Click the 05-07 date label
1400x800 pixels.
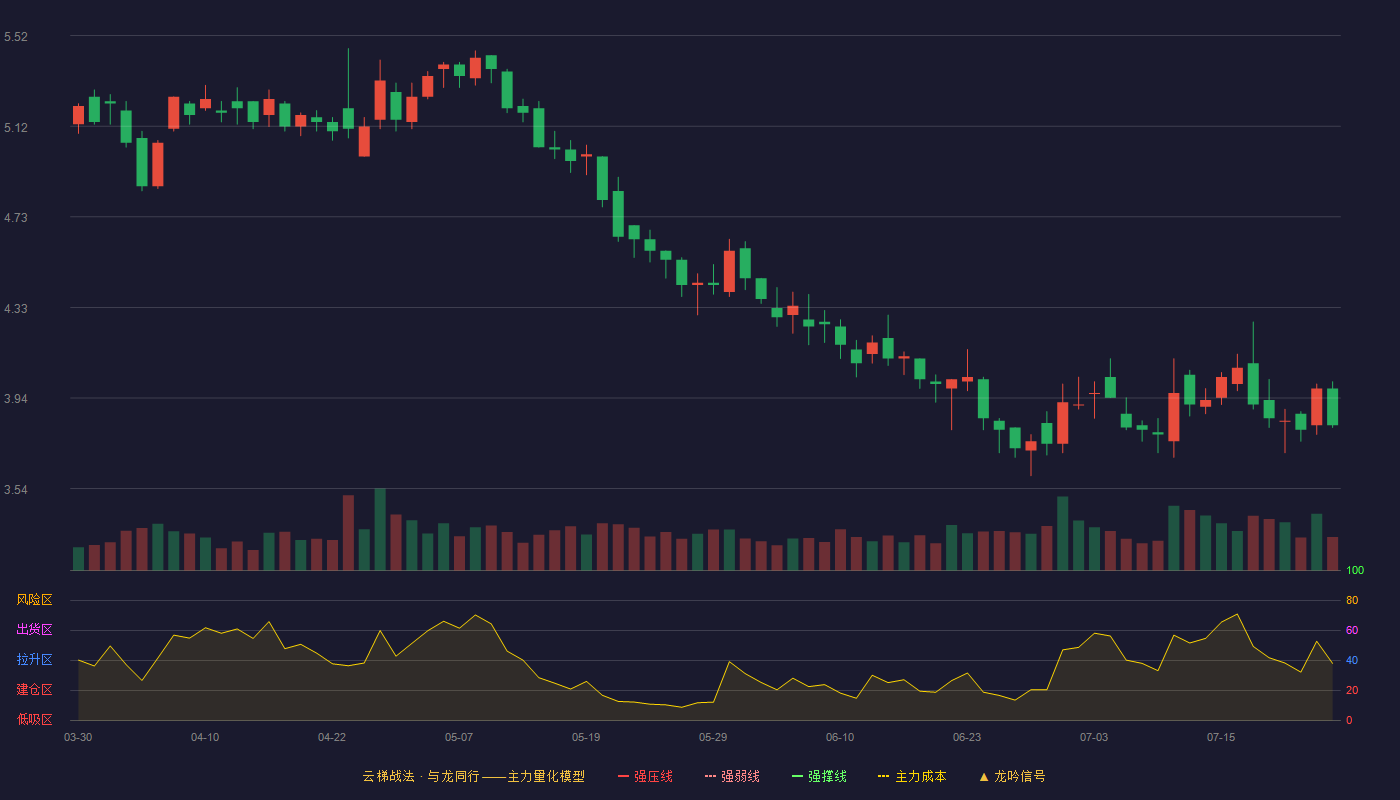pyautogui.click(x=459, y=737)
